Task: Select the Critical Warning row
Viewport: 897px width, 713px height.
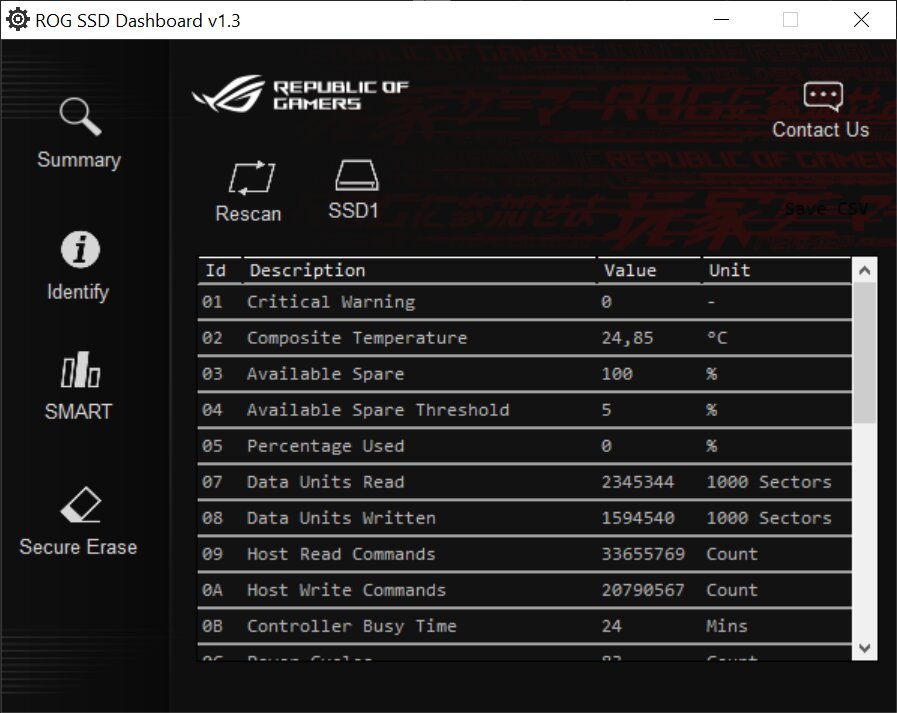Action: point(525,302)
